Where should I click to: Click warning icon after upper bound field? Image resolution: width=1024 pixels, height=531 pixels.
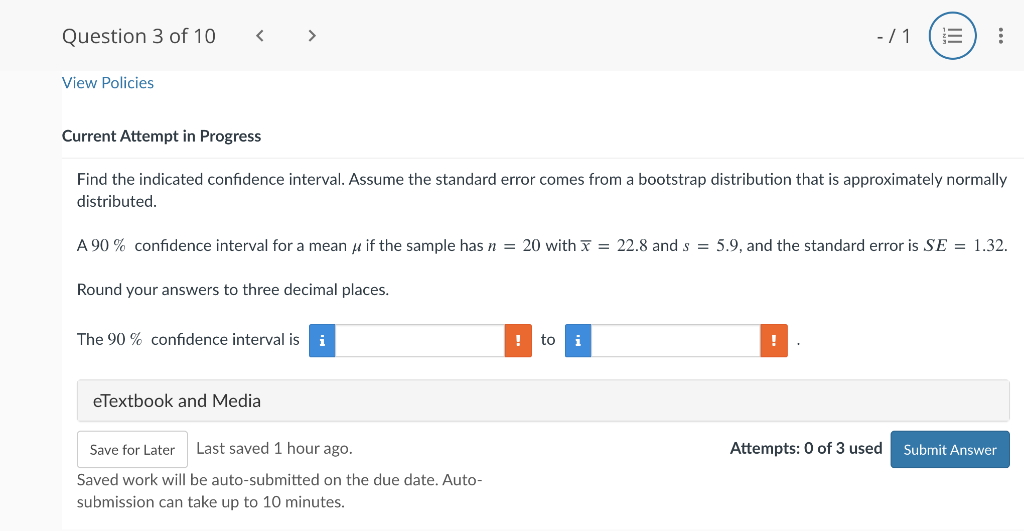773,340
